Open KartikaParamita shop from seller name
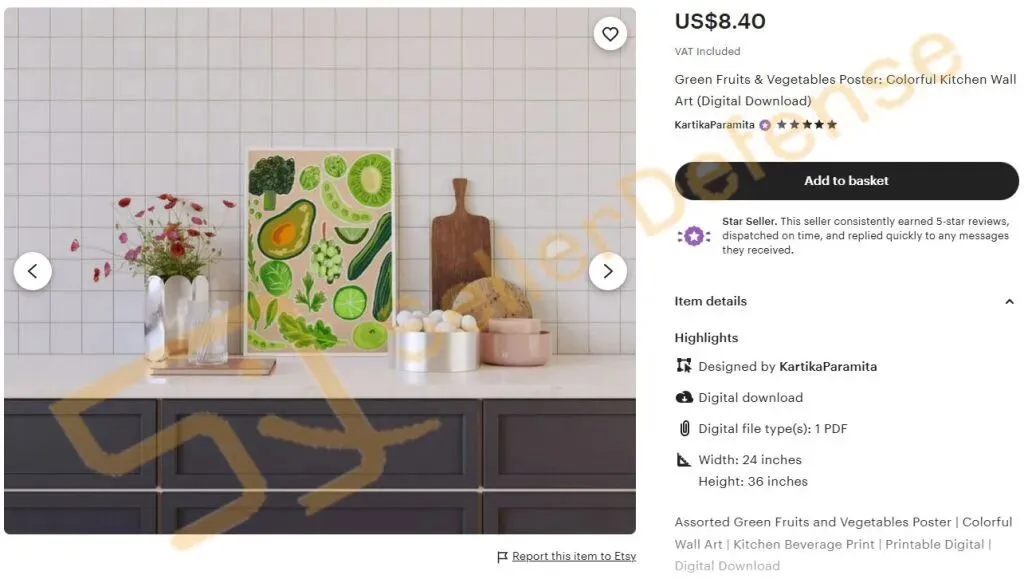This screenshot has width=1024, height=579. [714, 125]
